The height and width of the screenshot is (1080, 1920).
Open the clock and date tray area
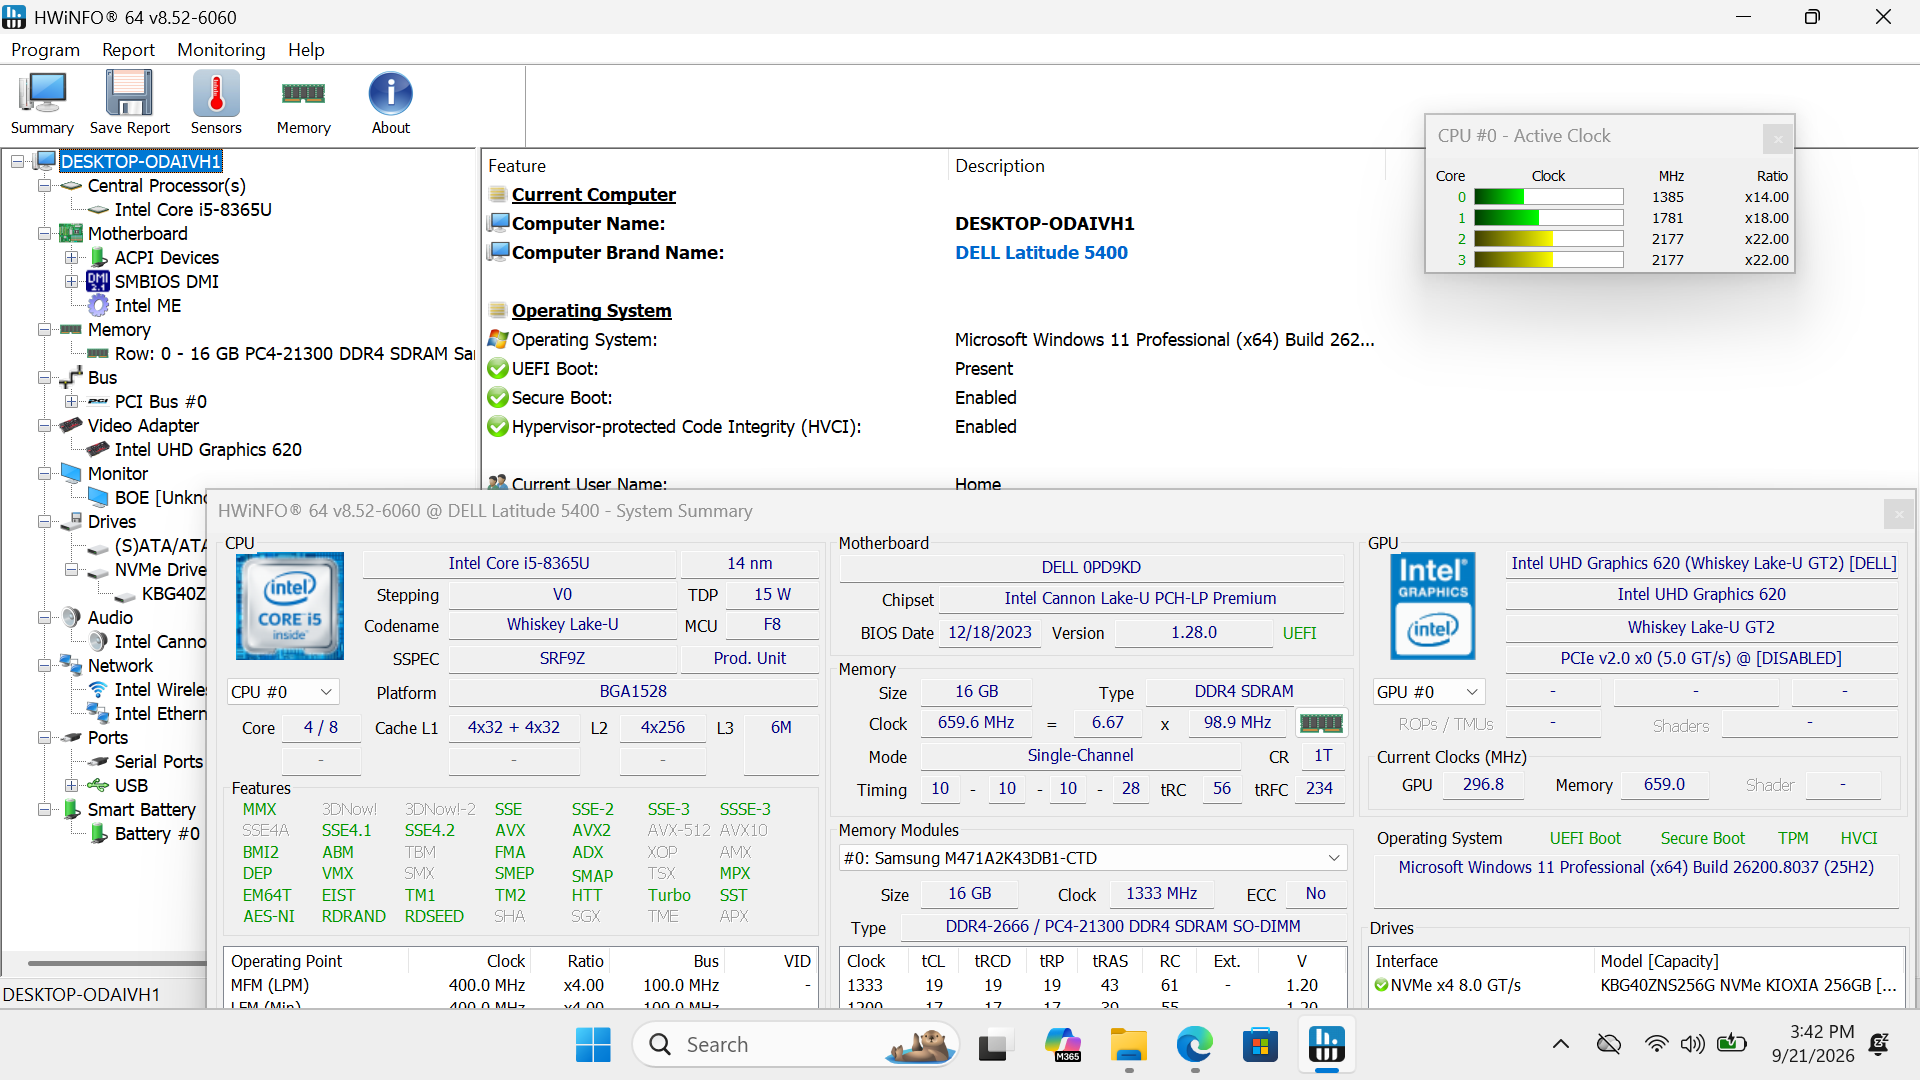(x=1812, y=1045)
